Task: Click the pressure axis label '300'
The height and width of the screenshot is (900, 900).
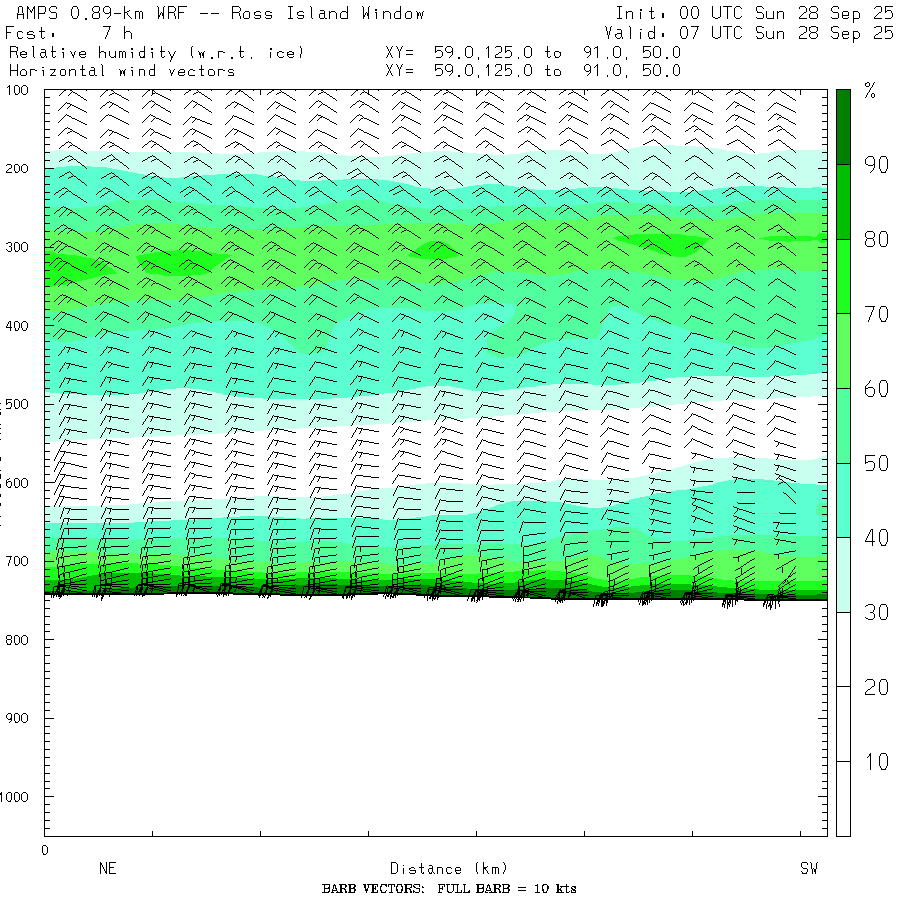Action: [x=17, y=247]
